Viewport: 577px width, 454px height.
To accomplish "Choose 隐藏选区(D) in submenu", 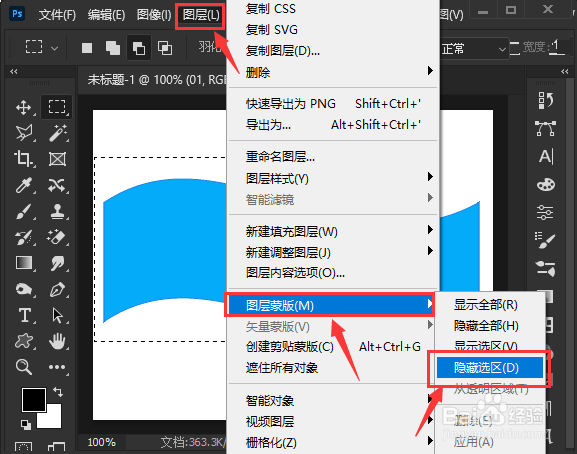I will click(490, 368).
